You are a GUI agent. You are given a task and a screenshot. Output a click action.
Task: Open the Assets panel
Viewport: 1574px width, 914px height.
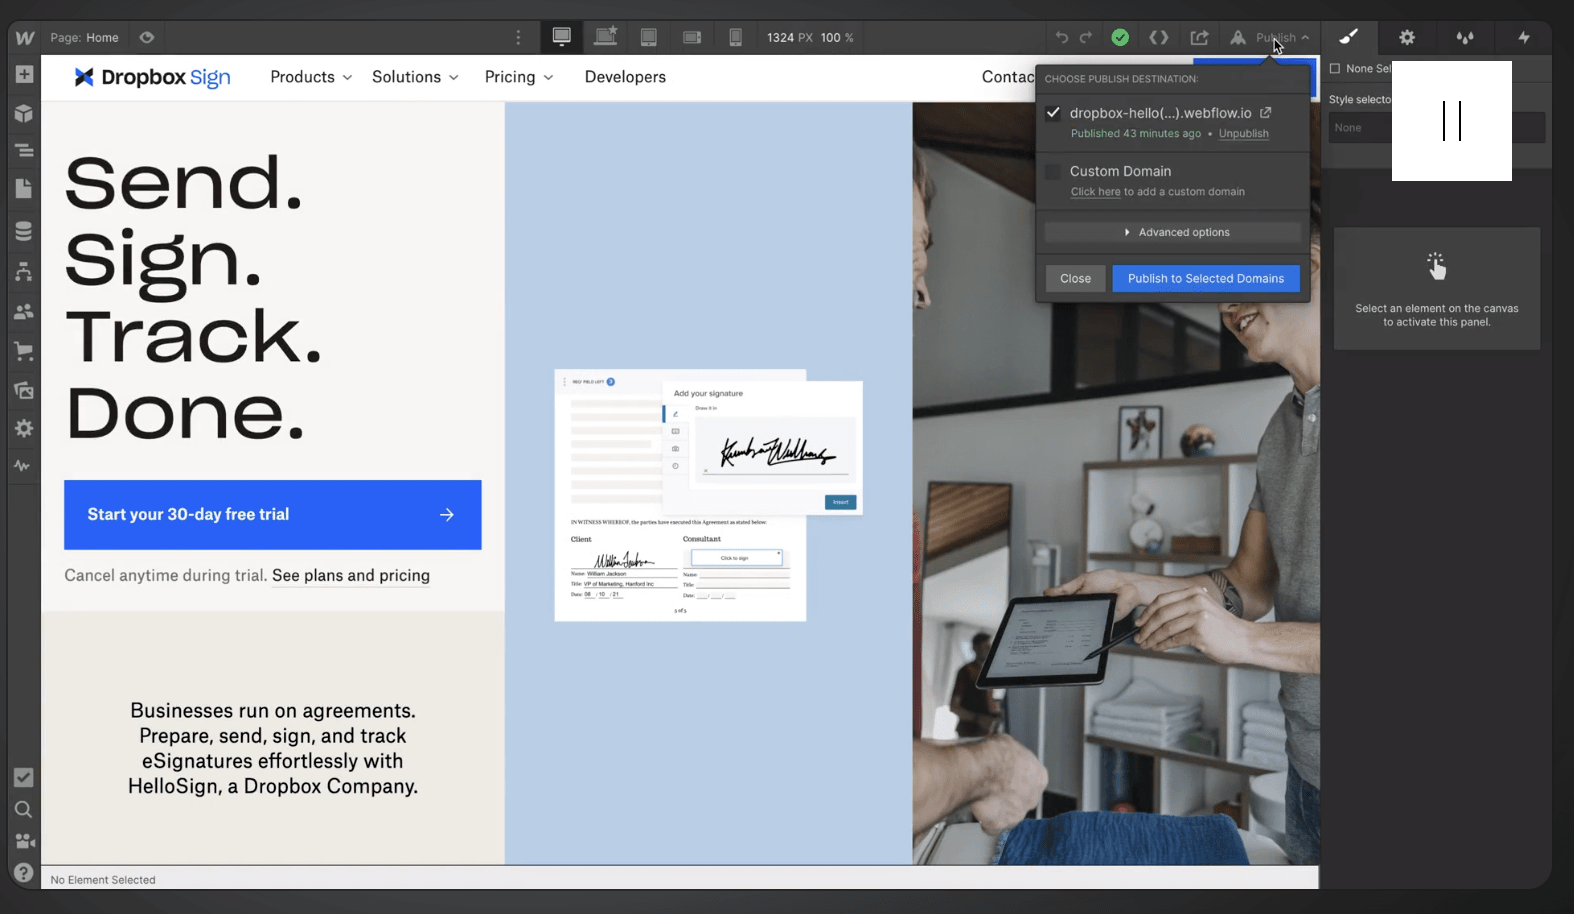(24, 390)
